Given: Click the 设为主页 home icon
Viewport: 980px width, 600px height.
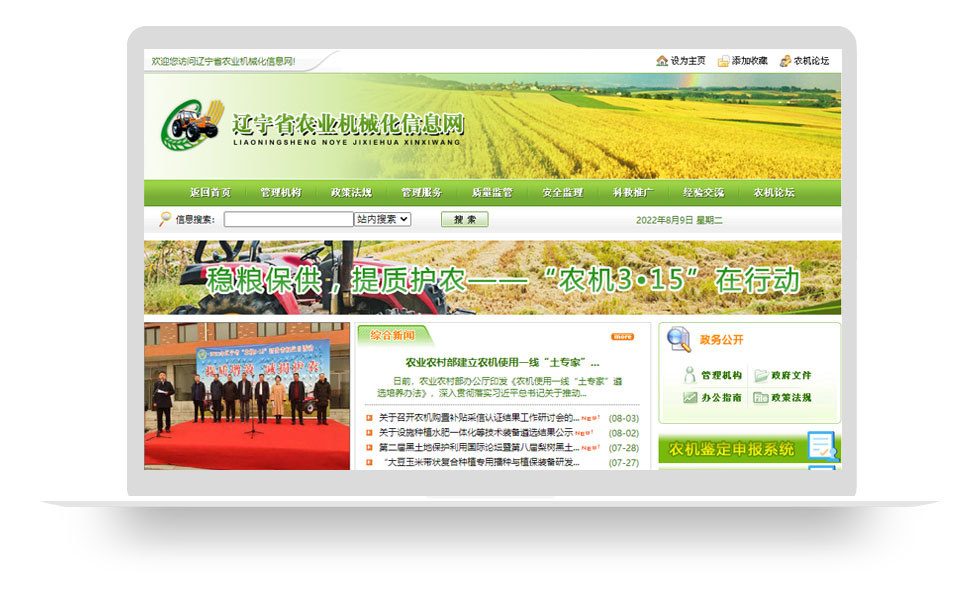Looking at the screenshot, I should pyautogui.click(x=663, y=61).
